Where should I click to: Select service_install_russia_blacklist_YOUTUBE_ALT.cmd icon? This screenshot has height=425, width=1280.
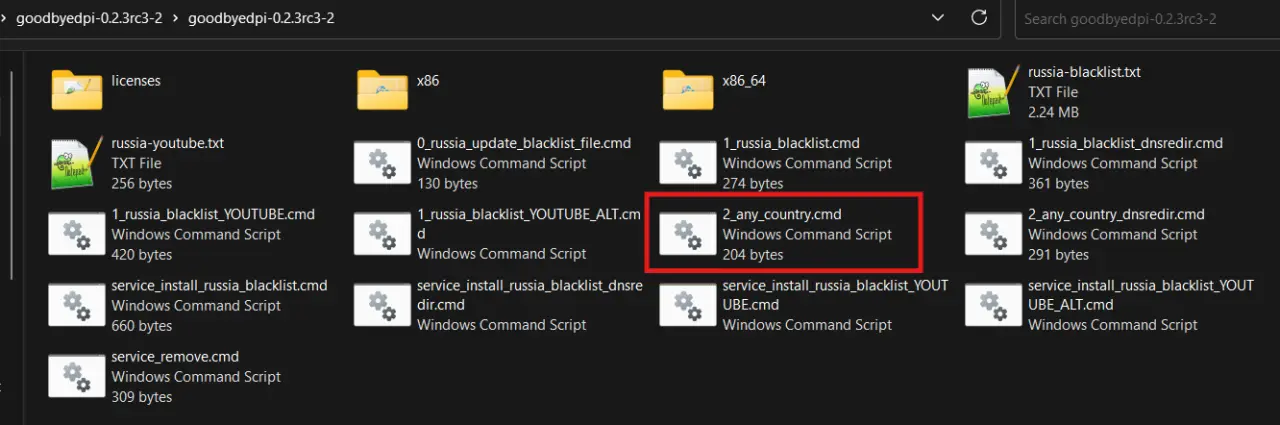(993, 305)
